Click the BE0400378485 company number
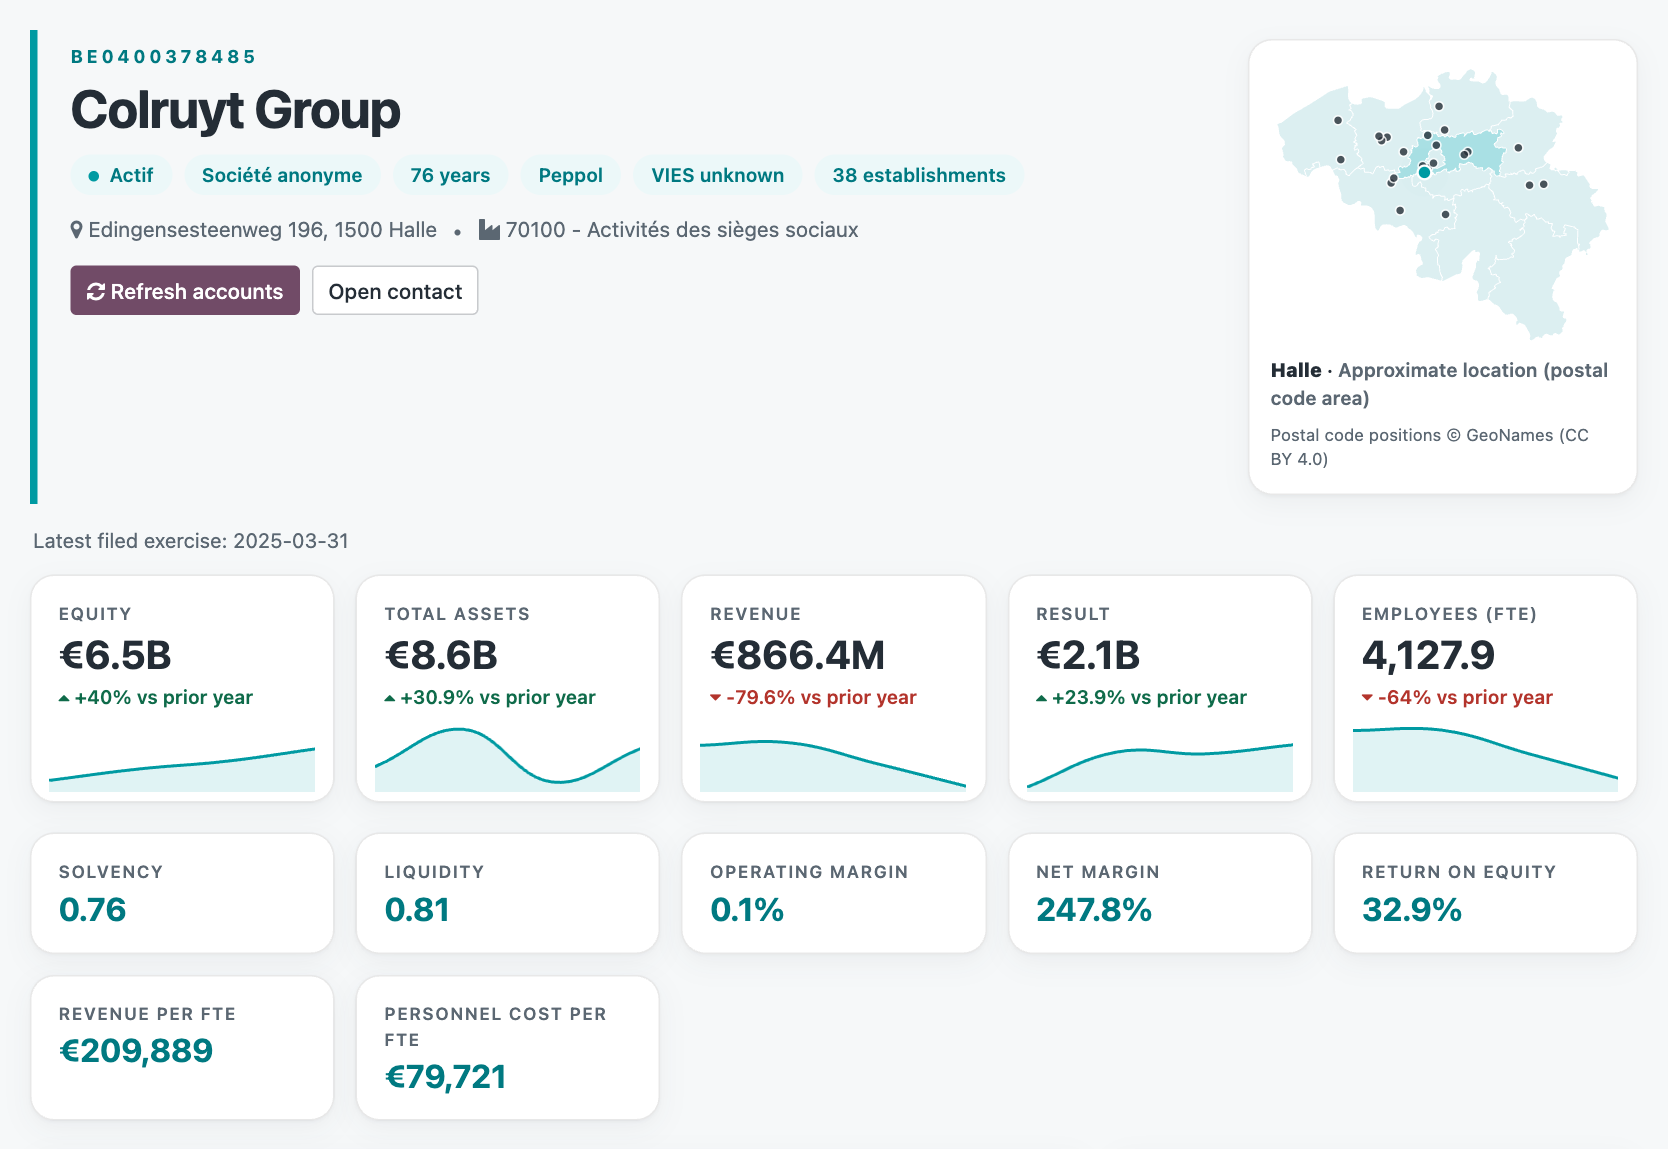 pos(163,56)
